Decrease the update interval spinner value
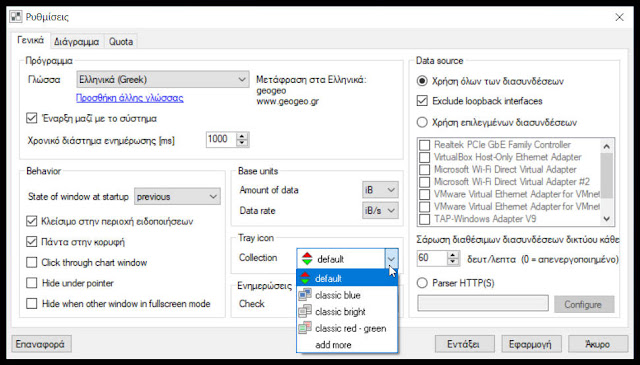This screenshot has height=365, width=640. coord(242,143)
